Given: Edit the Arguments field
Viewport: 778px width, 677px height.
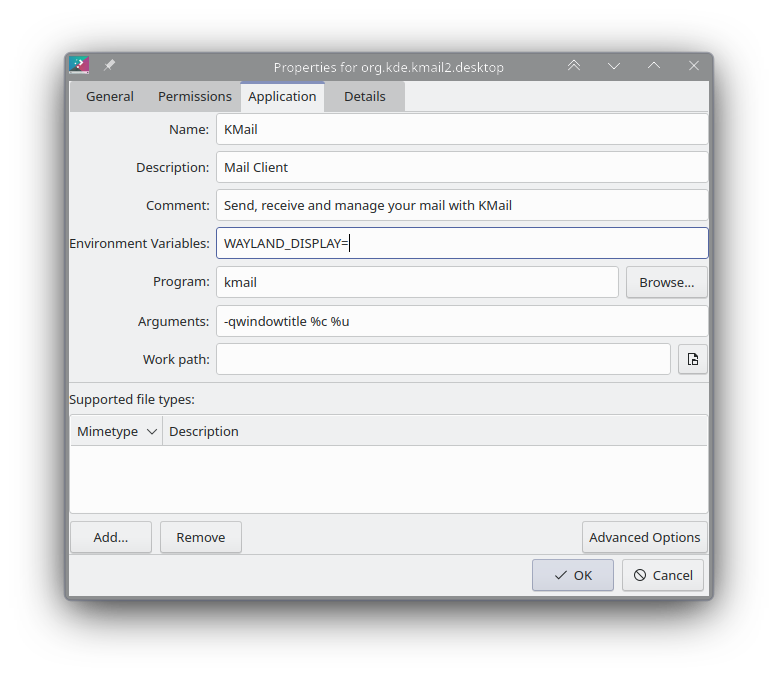Looking at the screenshot, I should click(462, 321).
